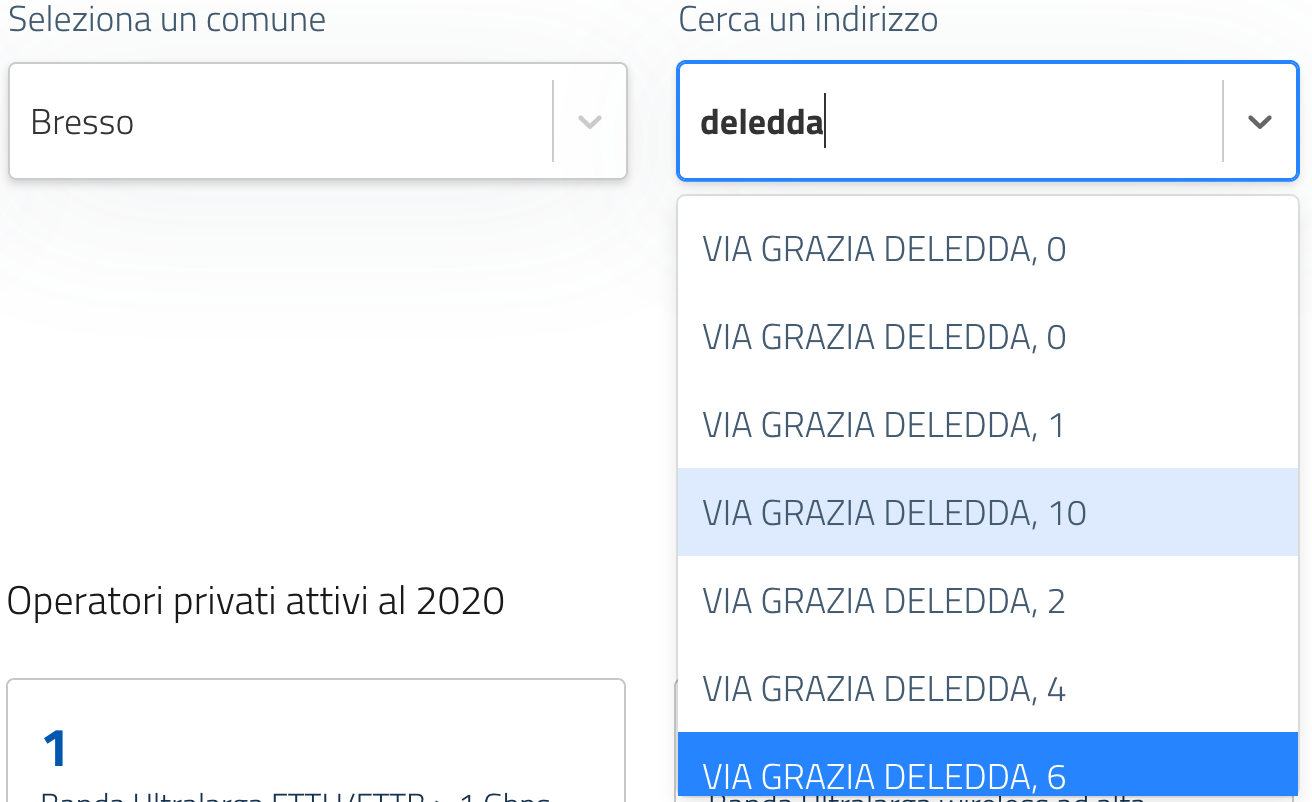This screenshot has height=802, width=1312.
Task: Click the 'Cerca un indirizzo' label
Action: [808, 20]
